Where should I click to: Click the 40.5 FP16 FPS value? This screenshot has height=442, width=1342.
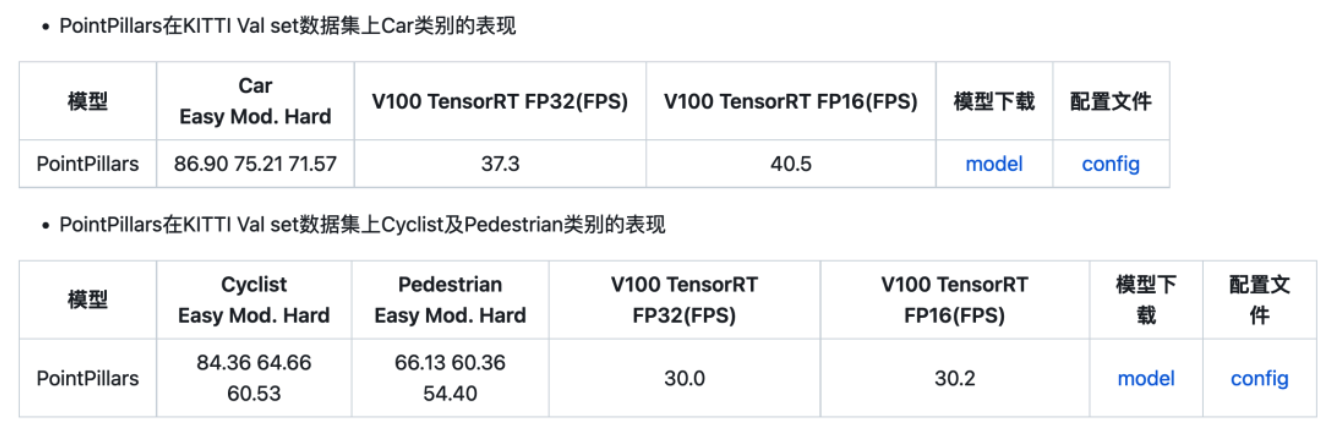[x=790, y=164]
